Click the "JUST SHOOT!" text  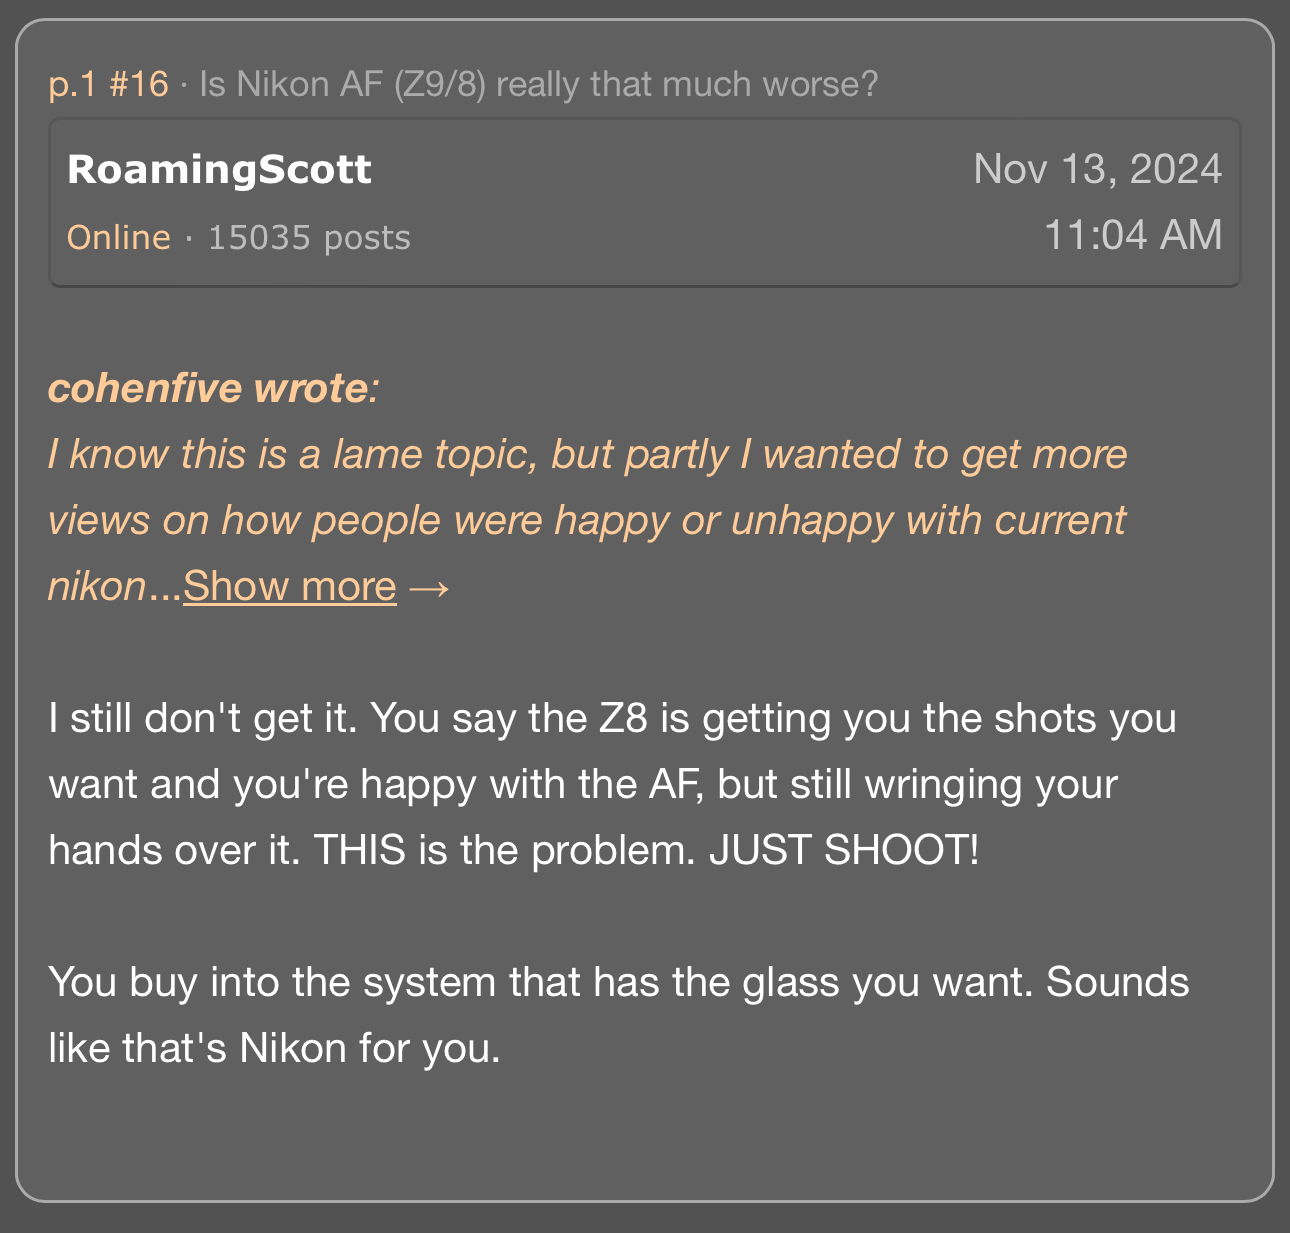coord(844,850)
